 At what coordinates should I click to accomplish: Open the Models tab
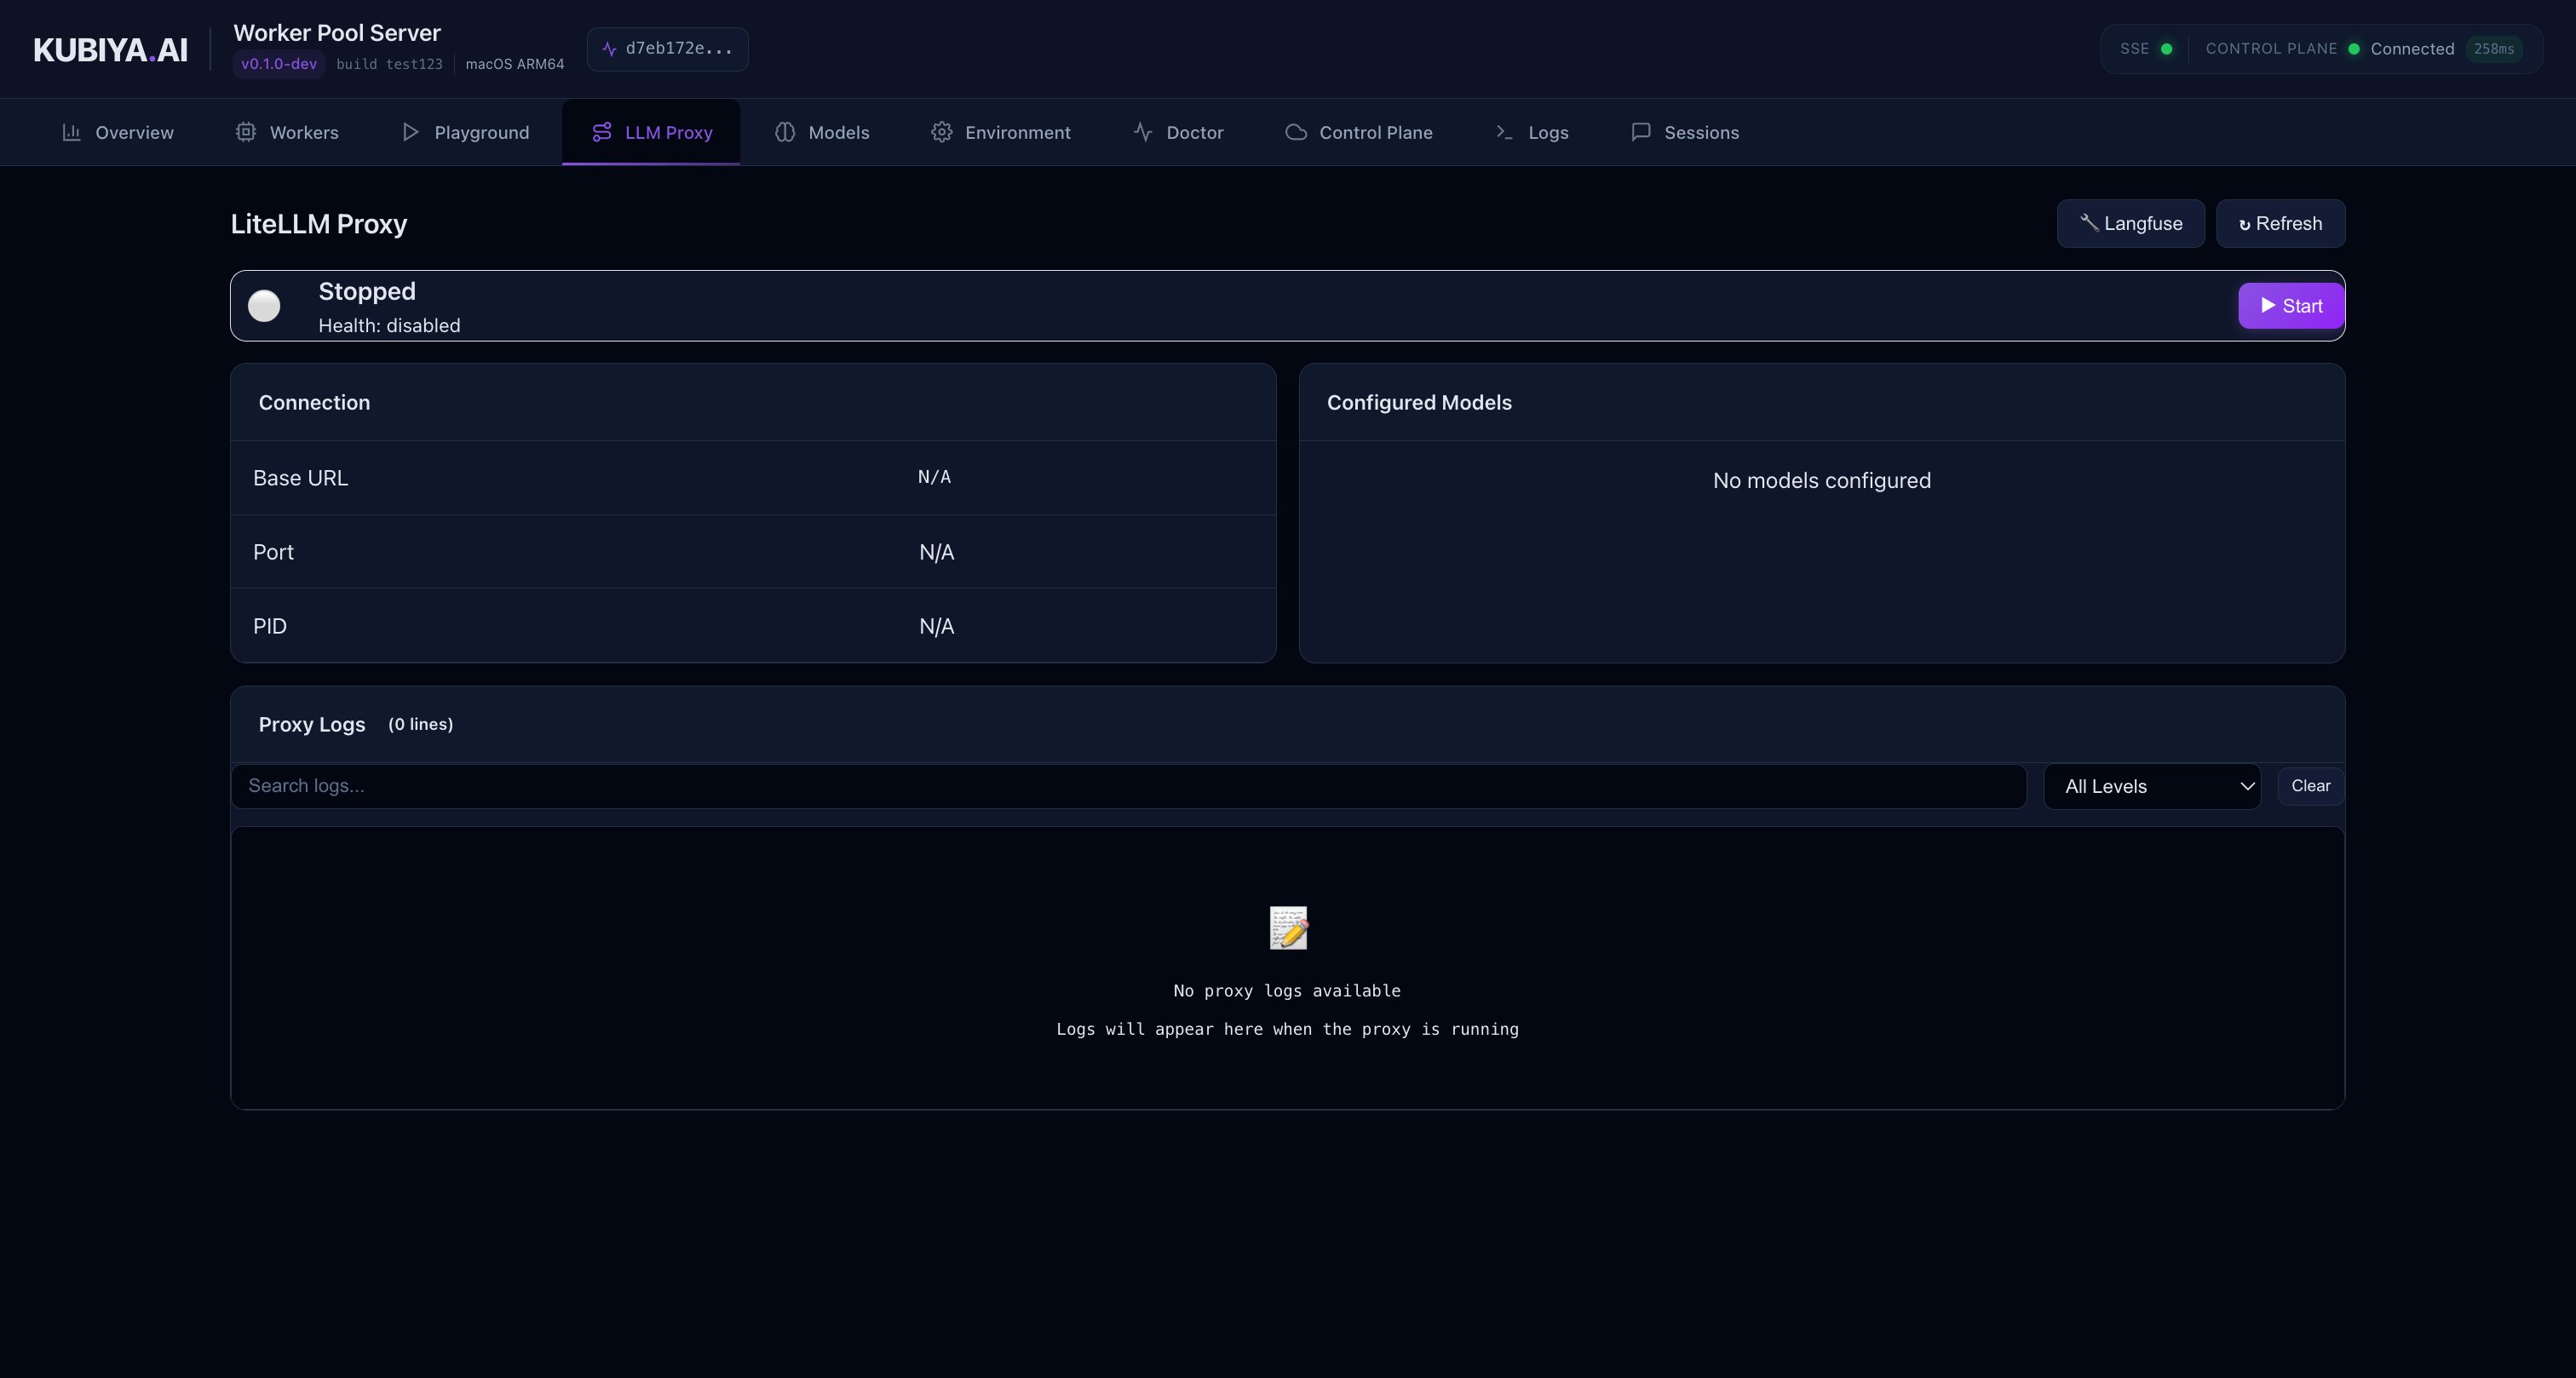pyautogui.click(x=822, y=132)
